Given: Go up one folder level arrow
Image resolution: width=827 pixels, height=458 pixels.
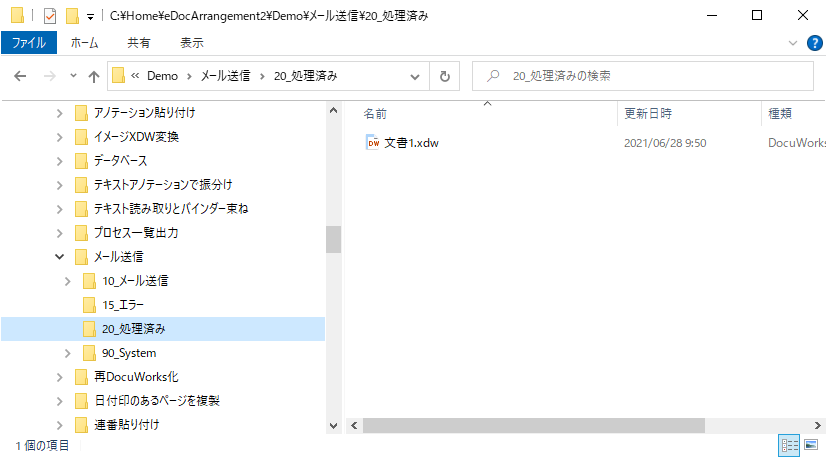Looking at the screenshot, I should (94, 77).
